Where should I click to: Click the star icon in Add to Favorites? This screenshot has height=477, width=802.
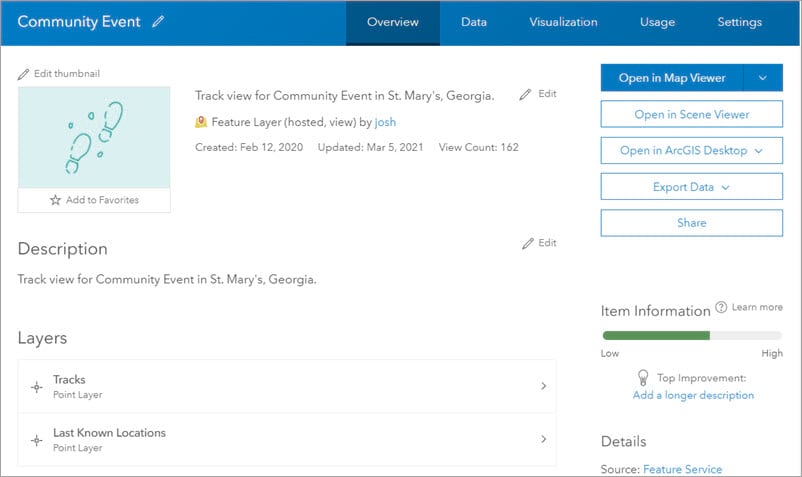tap(55, 200)
